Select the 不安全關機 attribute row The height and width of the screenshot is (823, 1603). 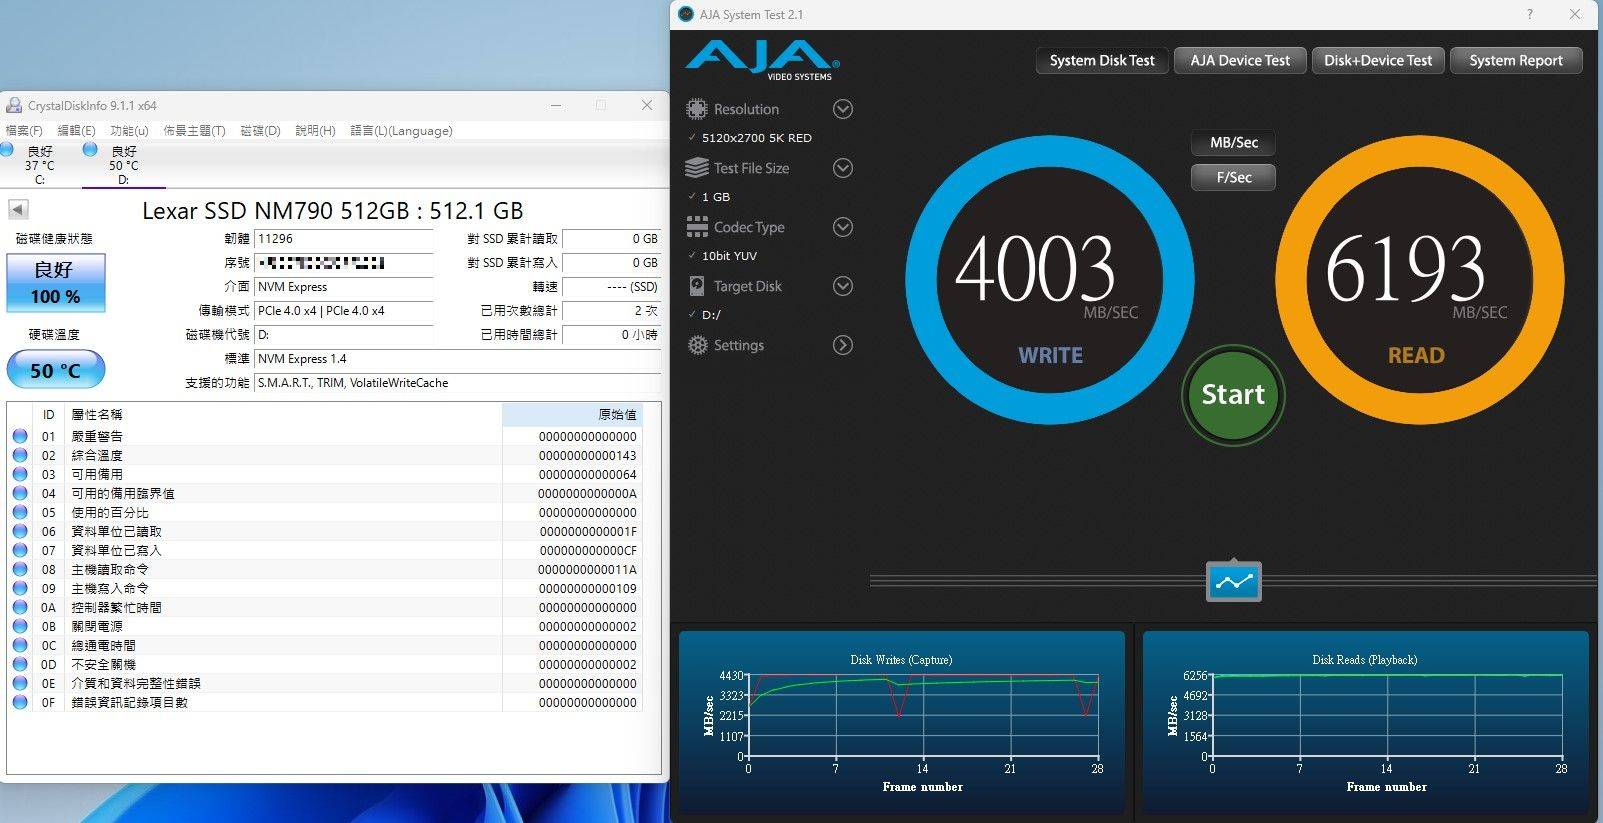pyautogui.click(x=325, y=664)
